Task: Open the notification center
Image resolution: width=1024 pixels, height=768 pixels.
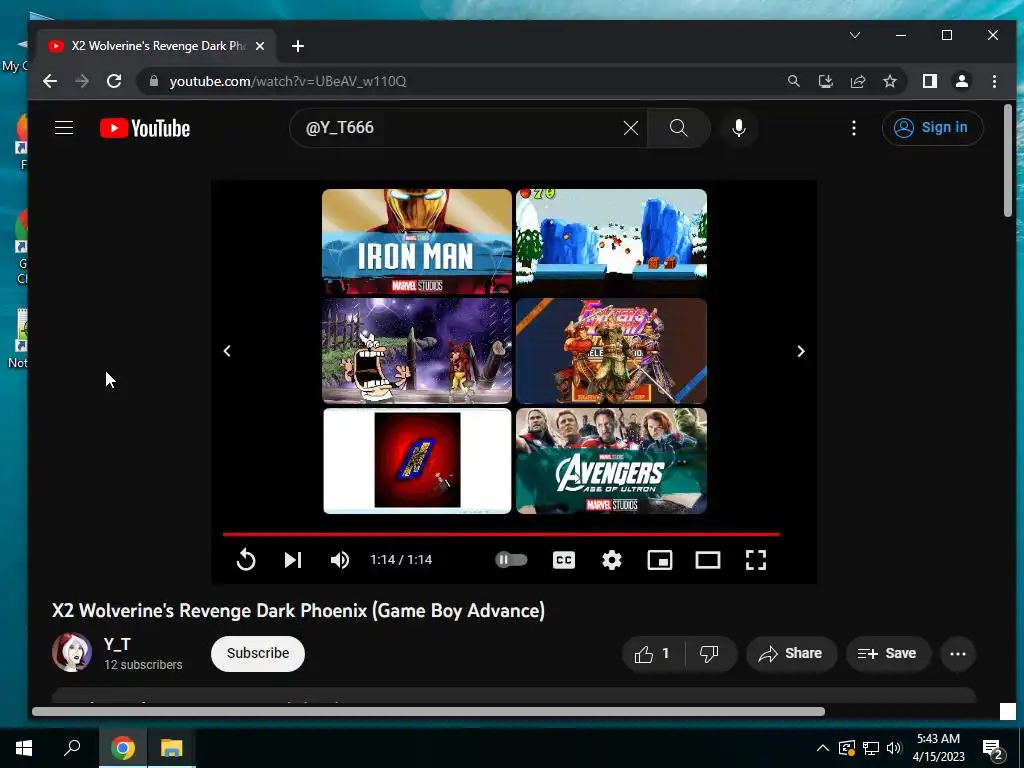Action: [992, 750]
